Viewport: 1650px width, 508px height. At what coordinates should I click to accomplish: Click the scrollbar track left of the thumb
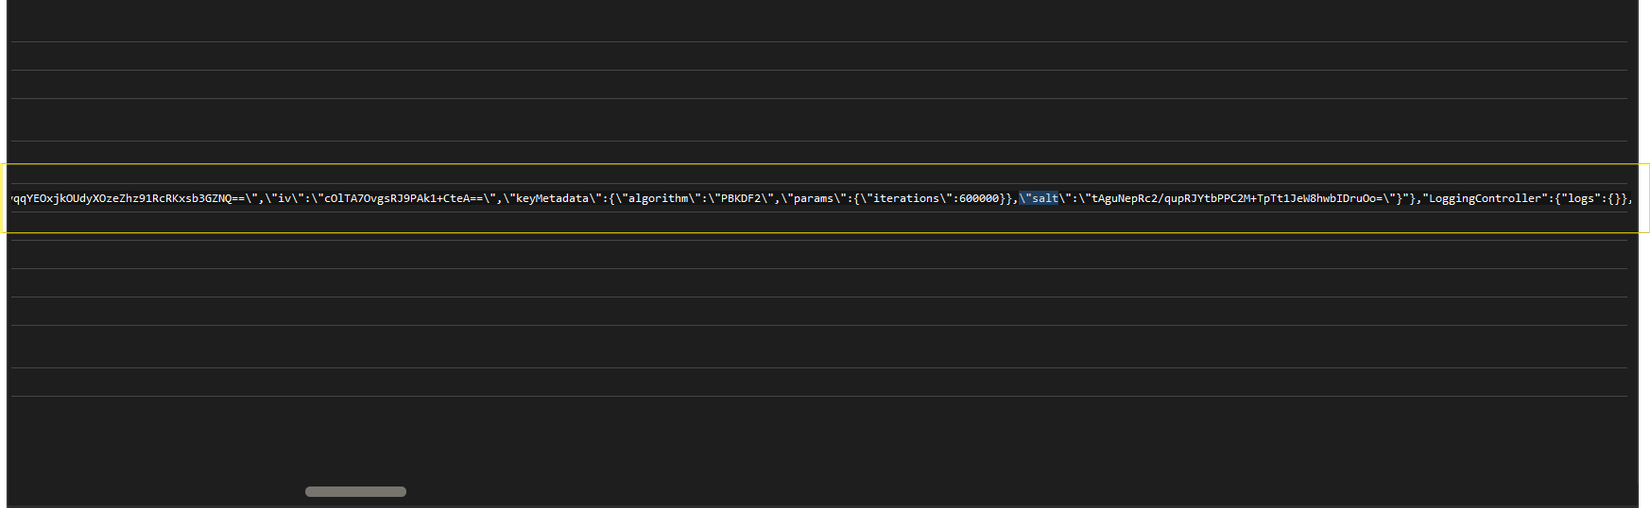150,491
